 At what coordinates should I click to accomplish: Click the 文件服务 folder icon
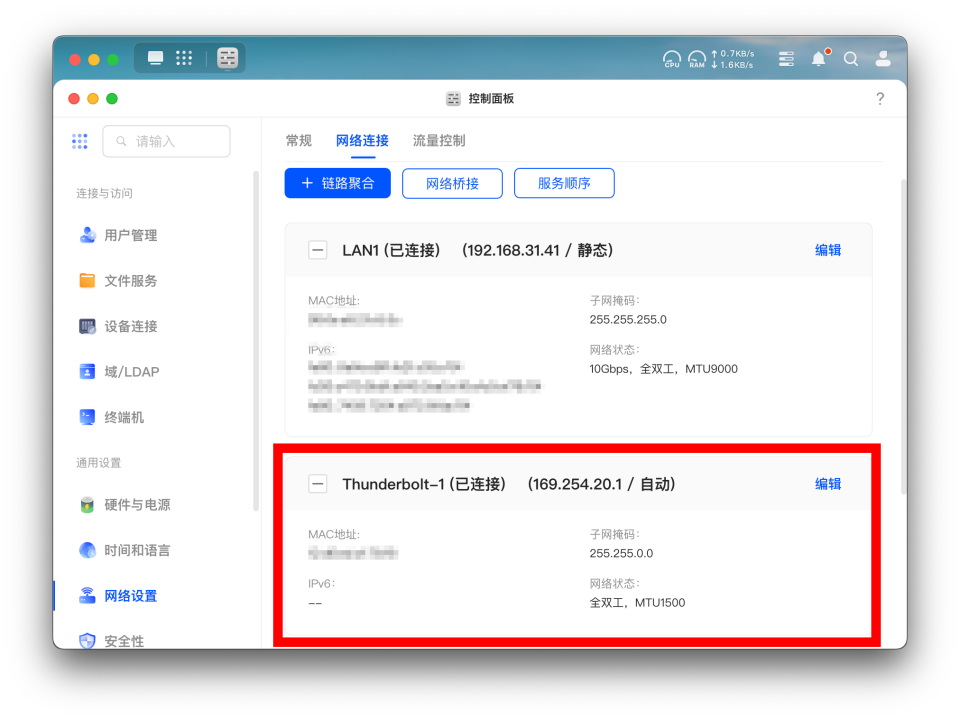pyautogui.click(x=88, y=280)
